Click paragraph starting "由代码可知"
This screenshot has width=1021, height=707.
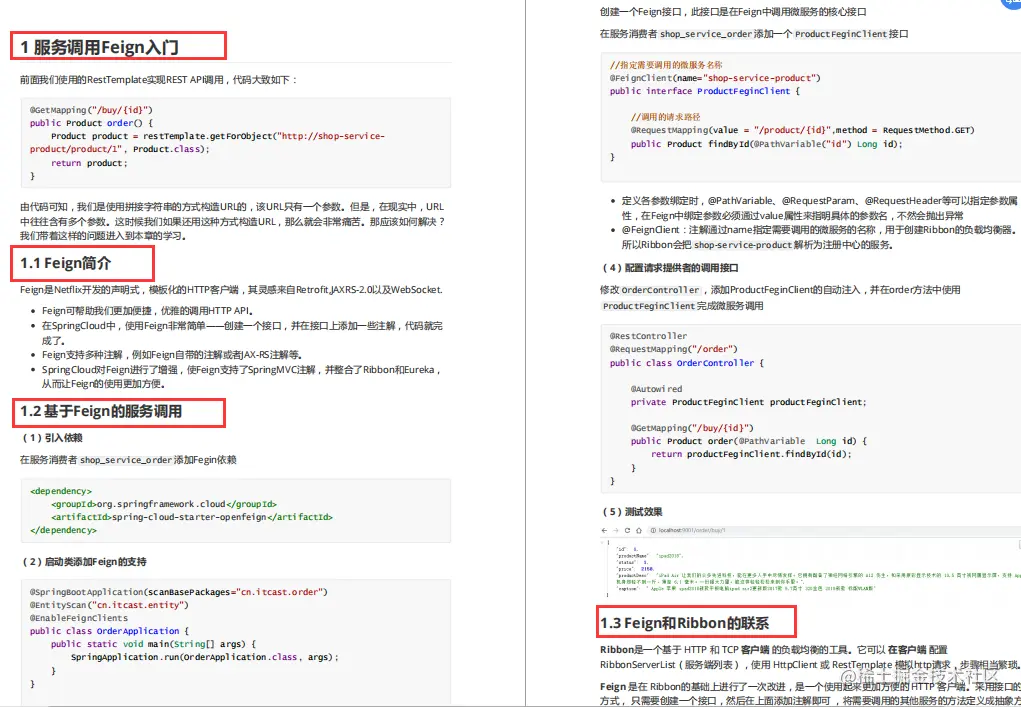click(232, 221)
